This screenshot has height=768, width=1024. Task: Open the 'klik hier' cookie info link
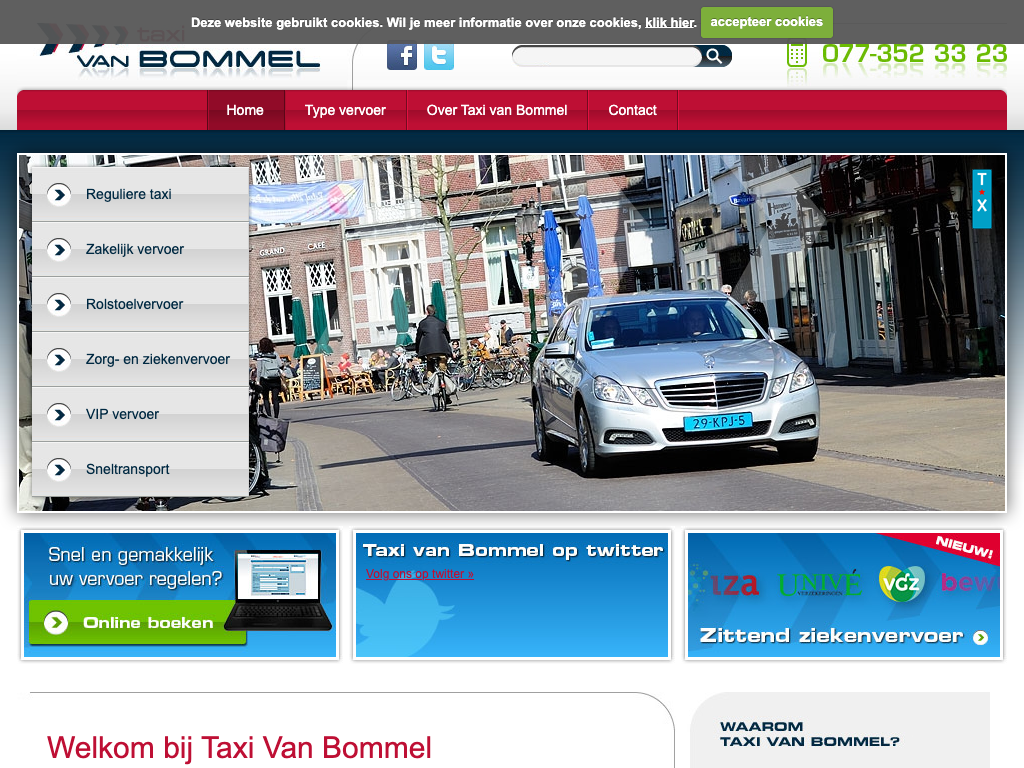(669, 22)
